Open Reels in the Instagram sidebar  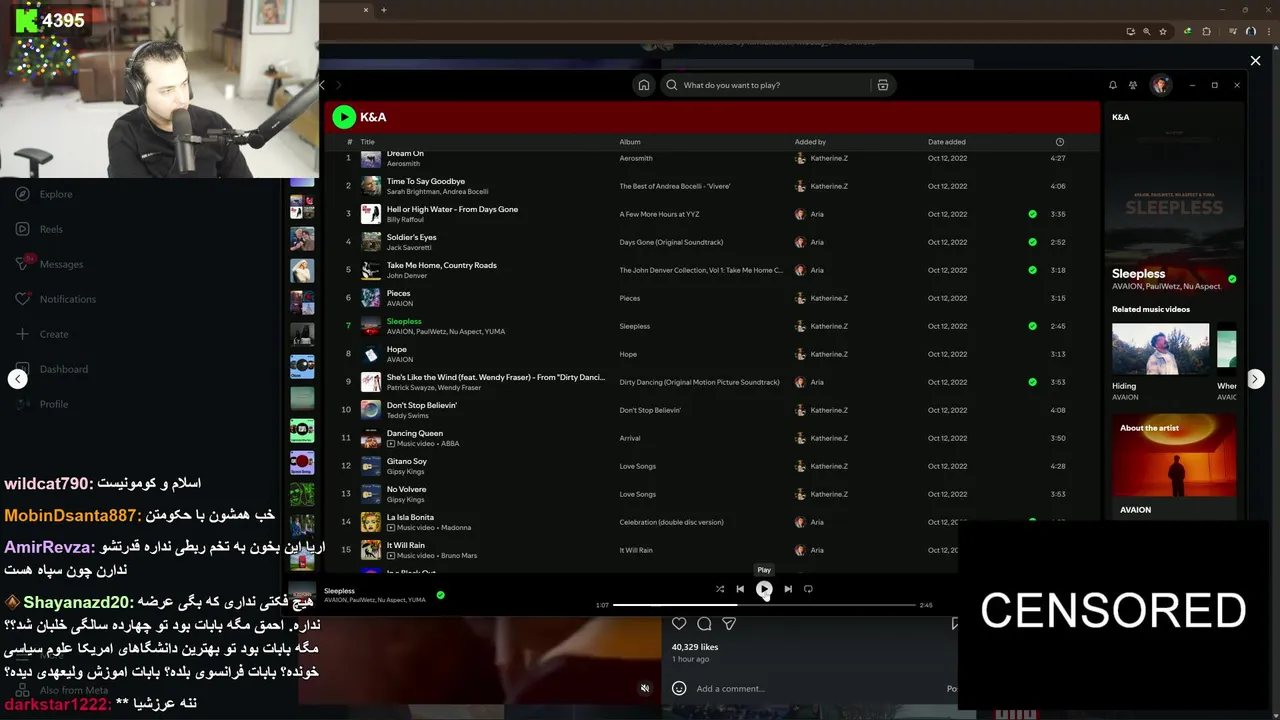click(39, 229)
